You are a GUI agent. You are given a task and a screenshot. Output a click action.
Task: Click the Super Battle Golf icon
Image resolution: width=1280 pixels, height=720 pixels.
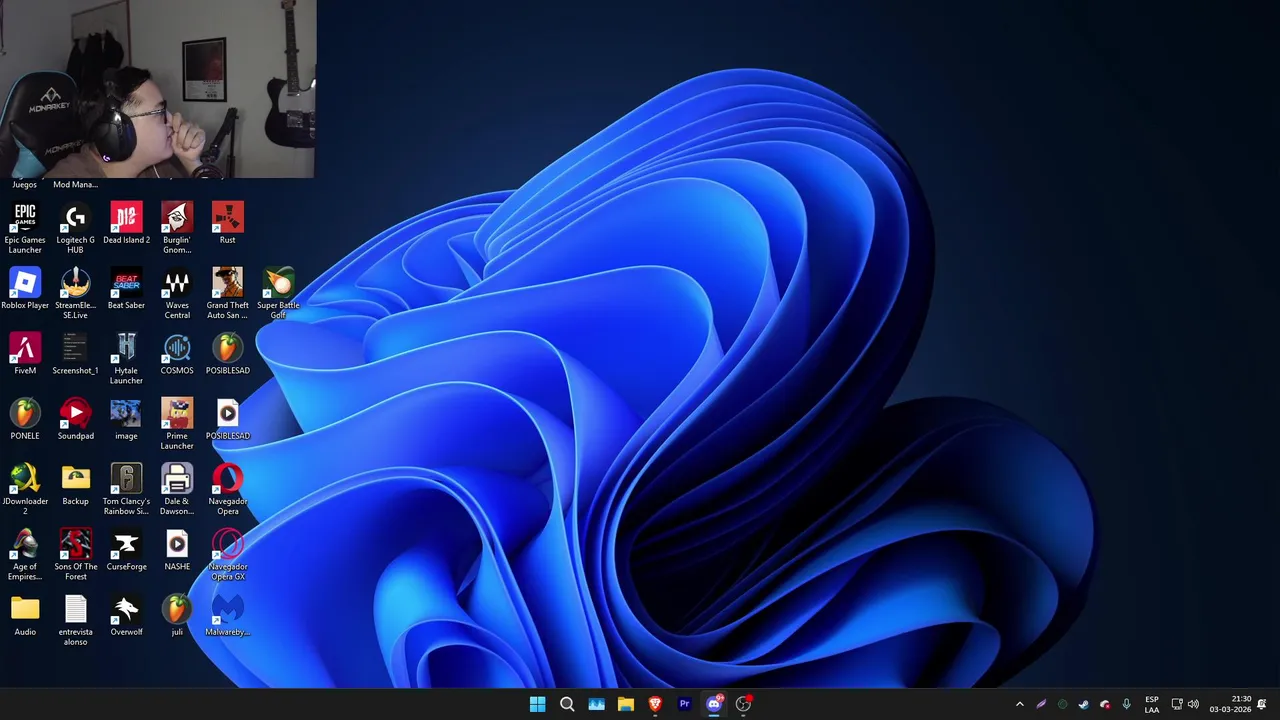[x=278, y=293]
